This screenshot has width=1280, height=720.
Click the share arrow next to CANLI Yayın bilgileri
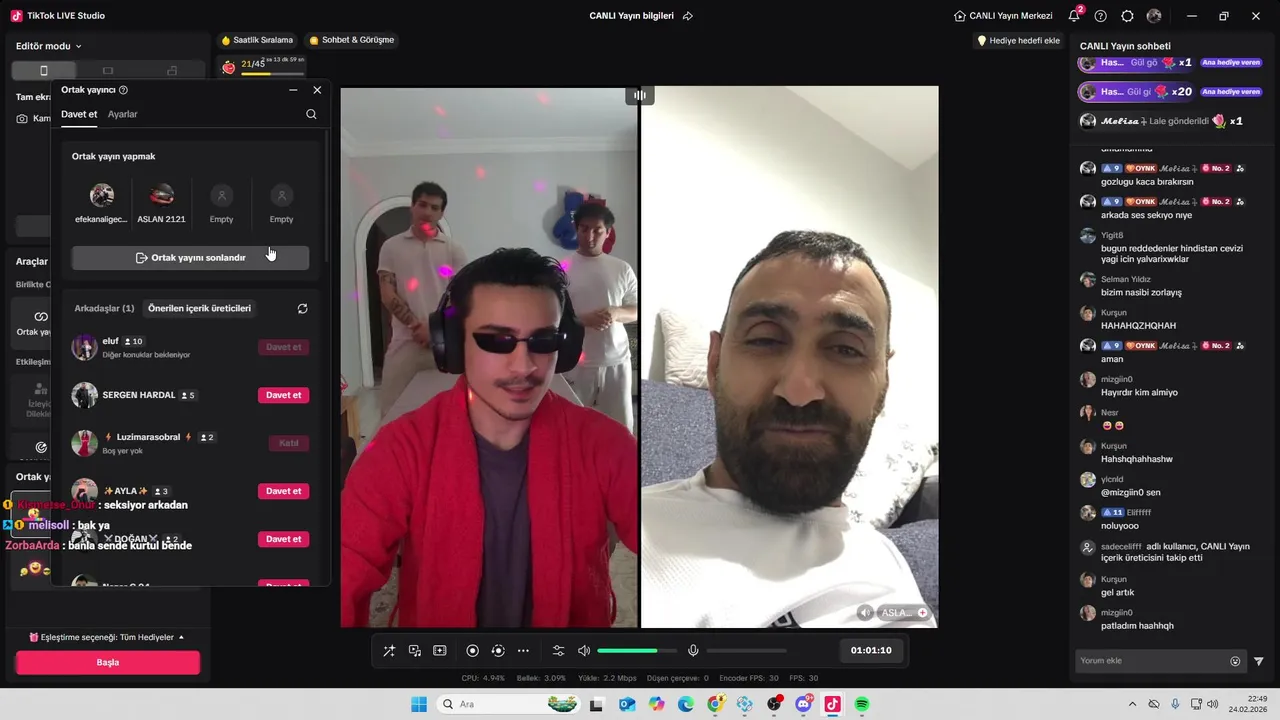pos(687,16)
